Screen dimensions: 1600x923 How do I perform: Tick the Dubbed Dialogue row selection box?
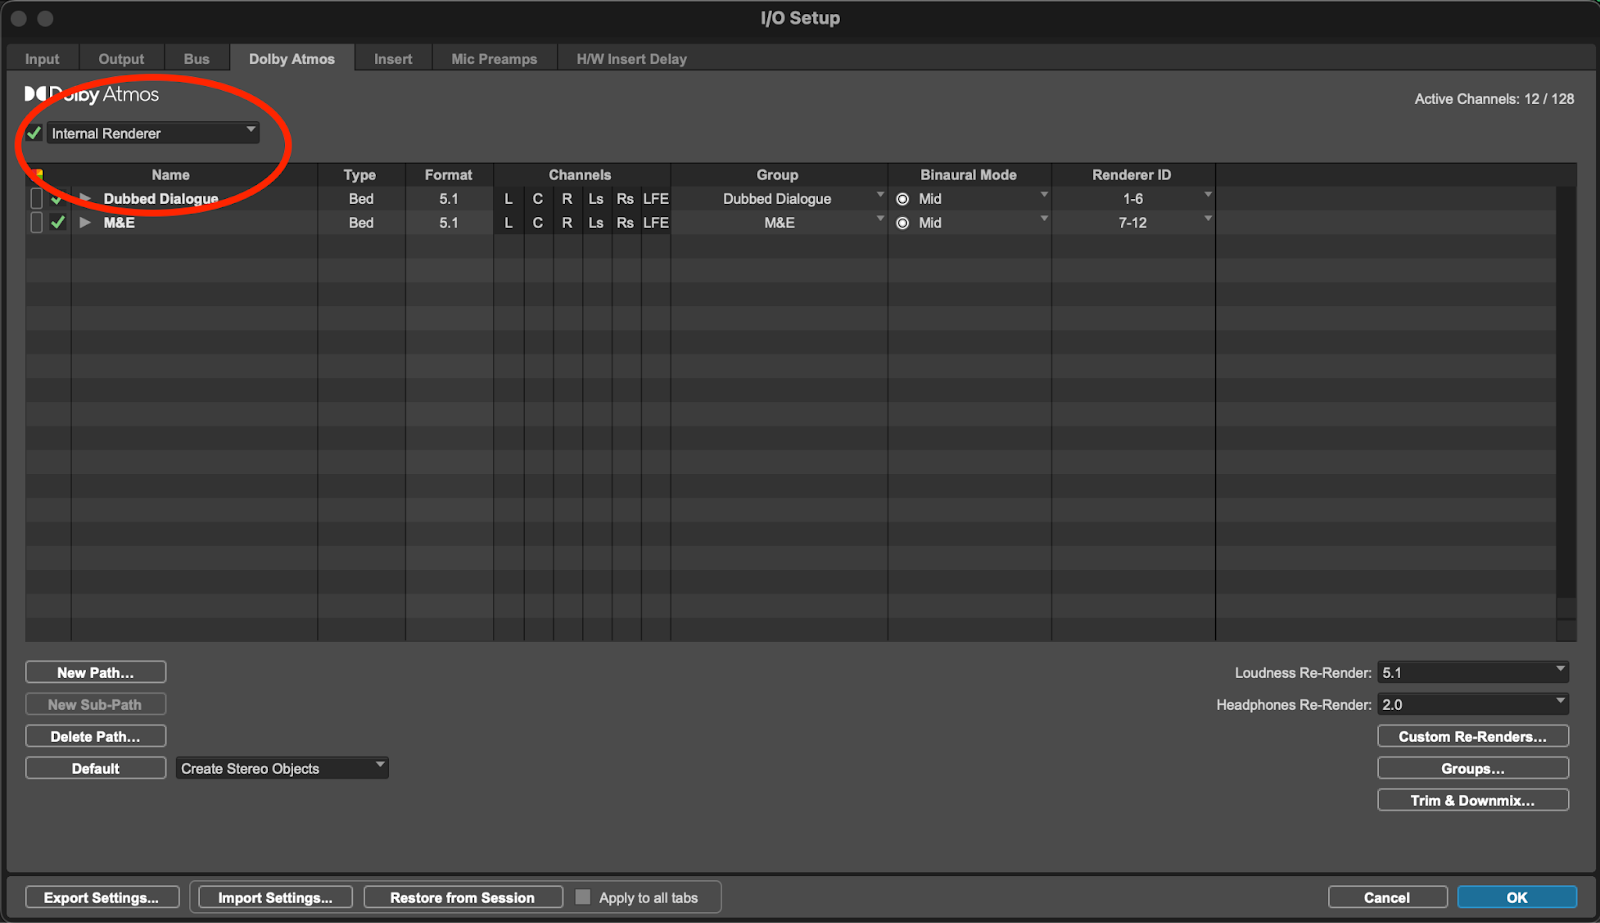tap(36, 199)
